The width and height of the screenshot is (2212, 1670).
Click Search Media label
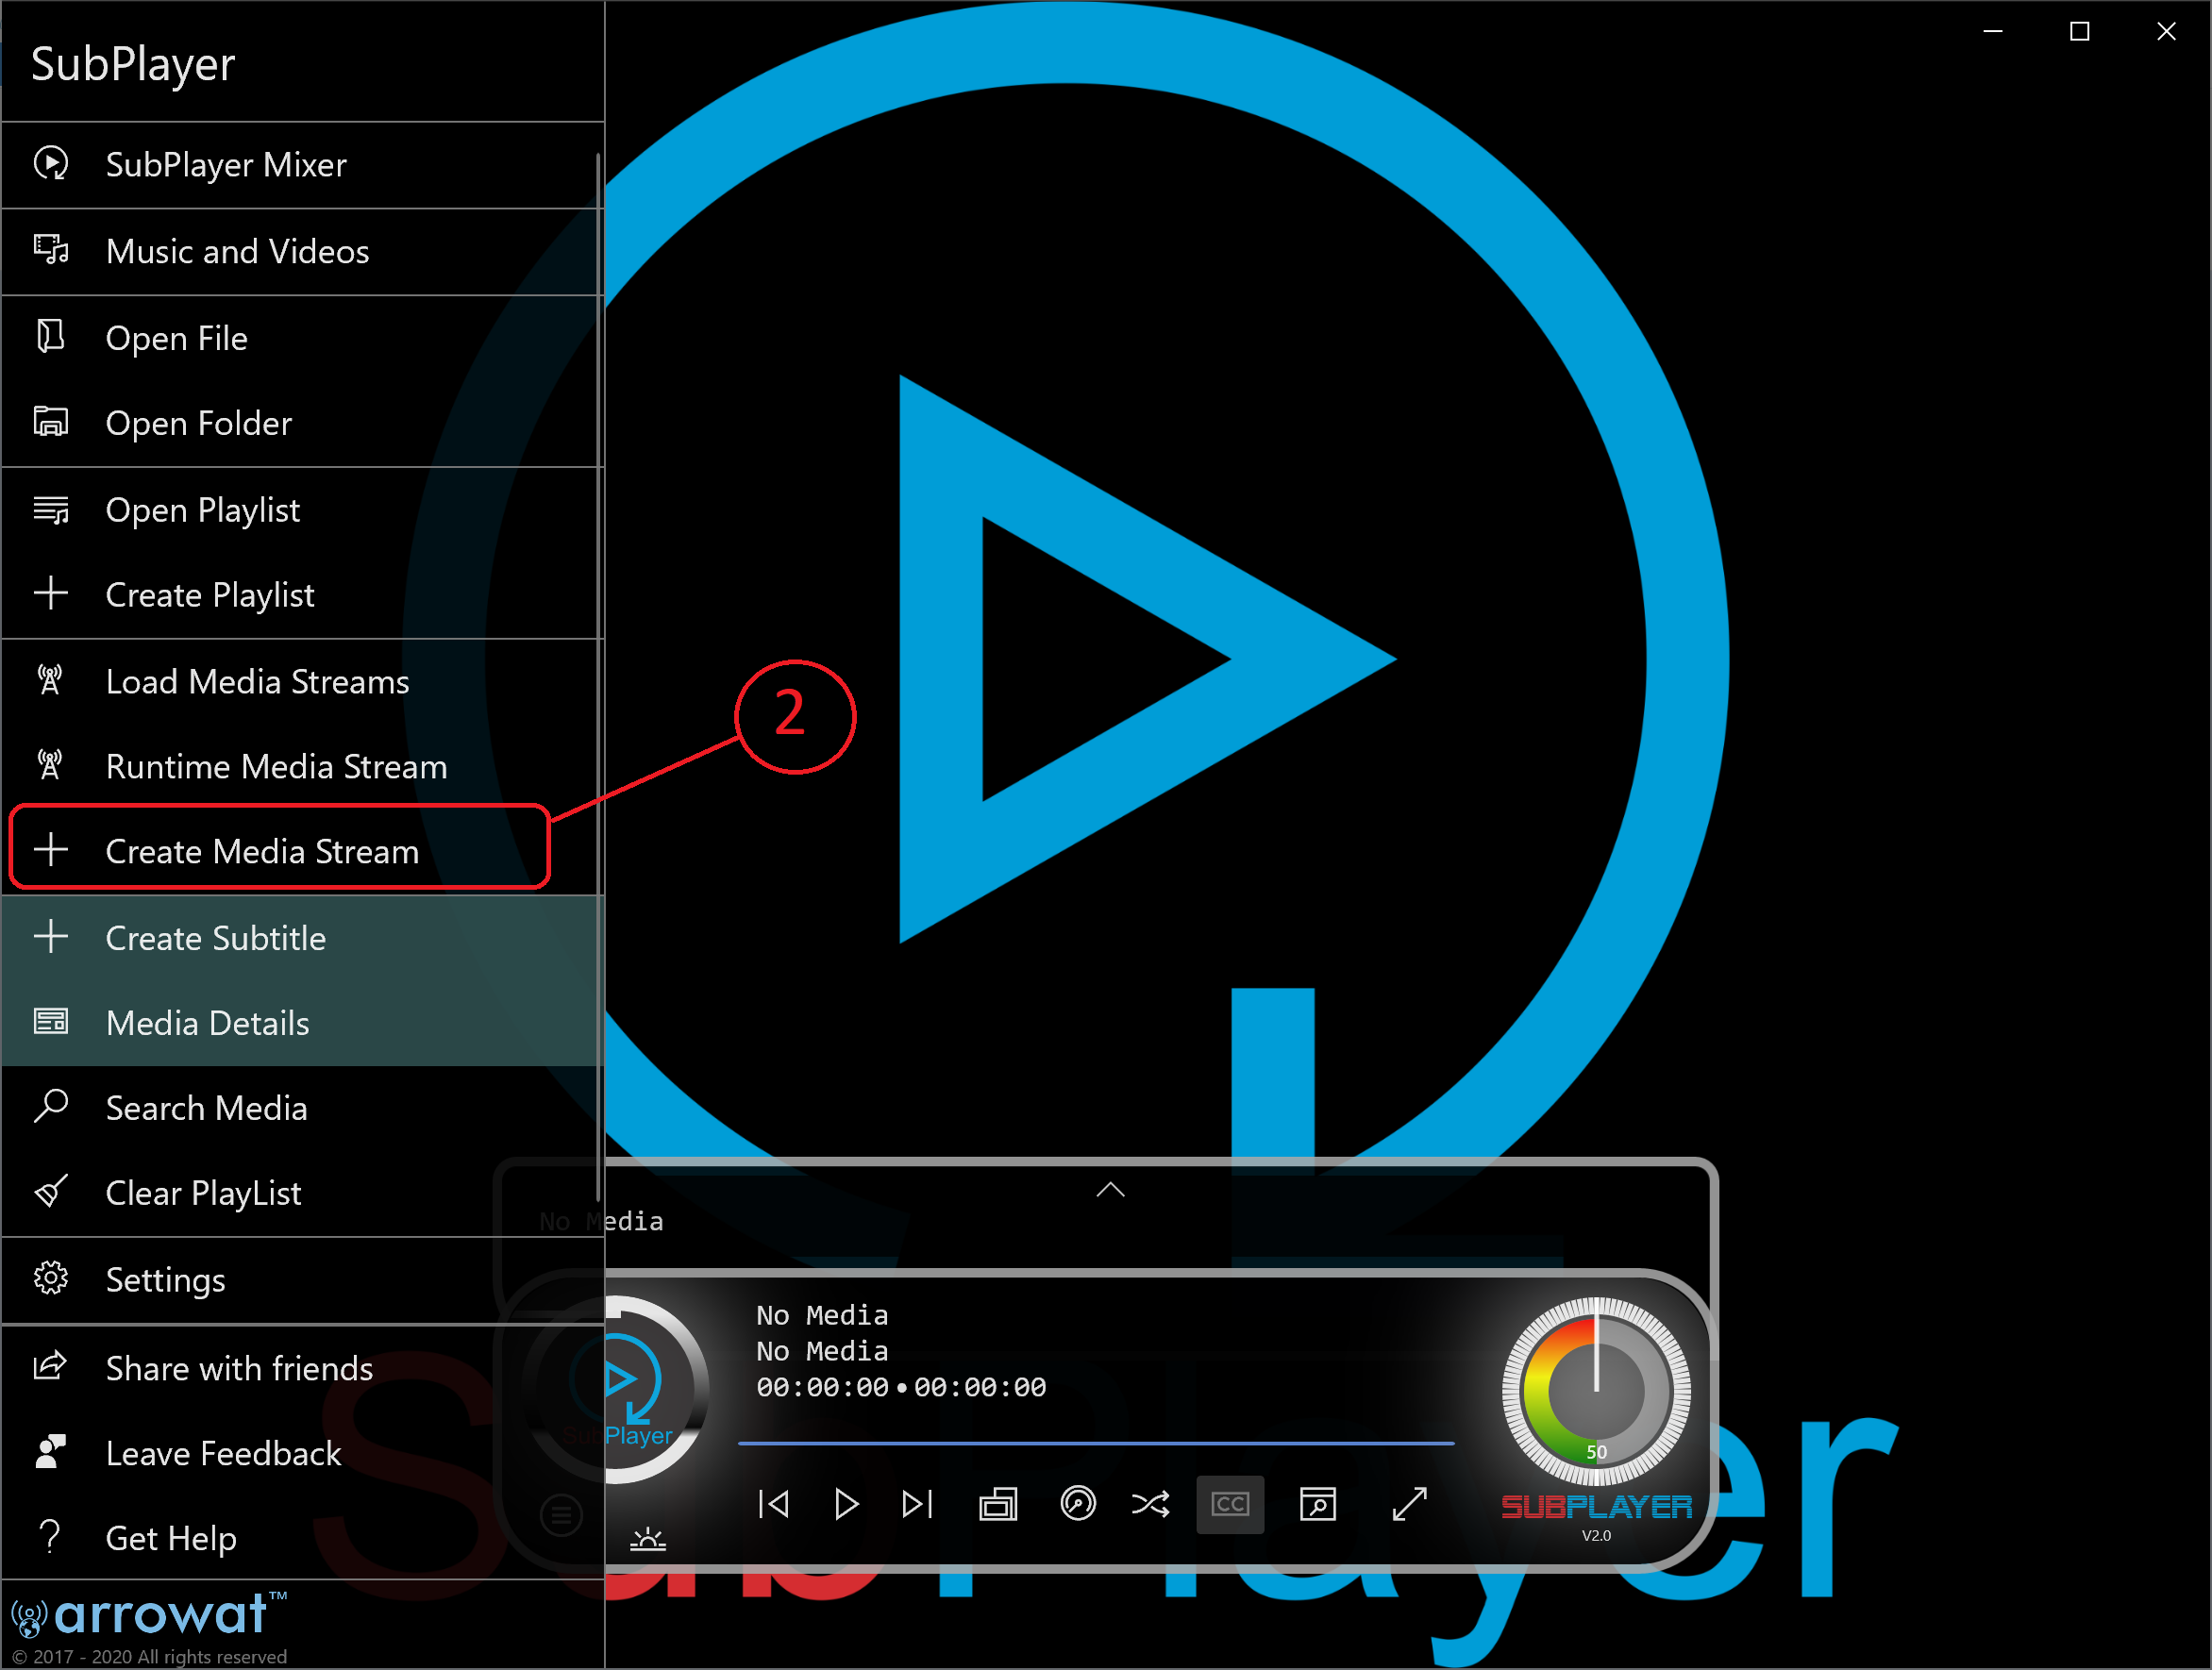click(206, 1108)
